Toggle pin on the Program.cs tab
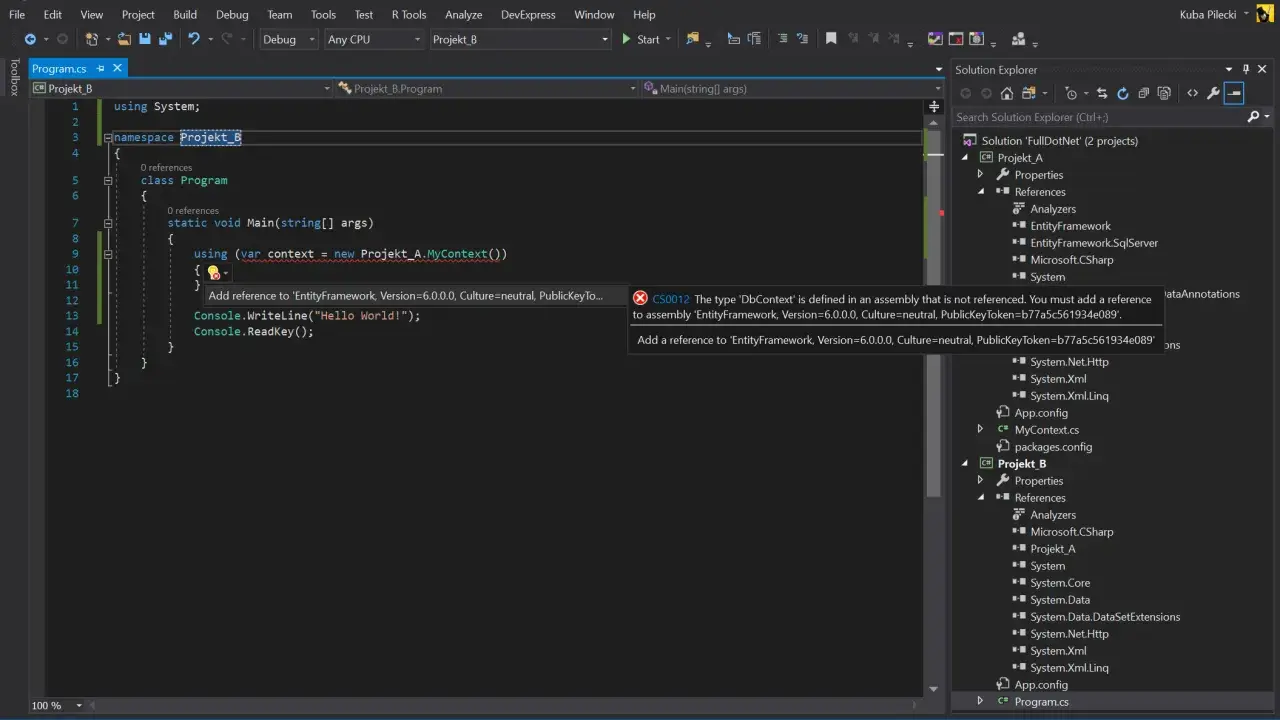 (100, 68)
